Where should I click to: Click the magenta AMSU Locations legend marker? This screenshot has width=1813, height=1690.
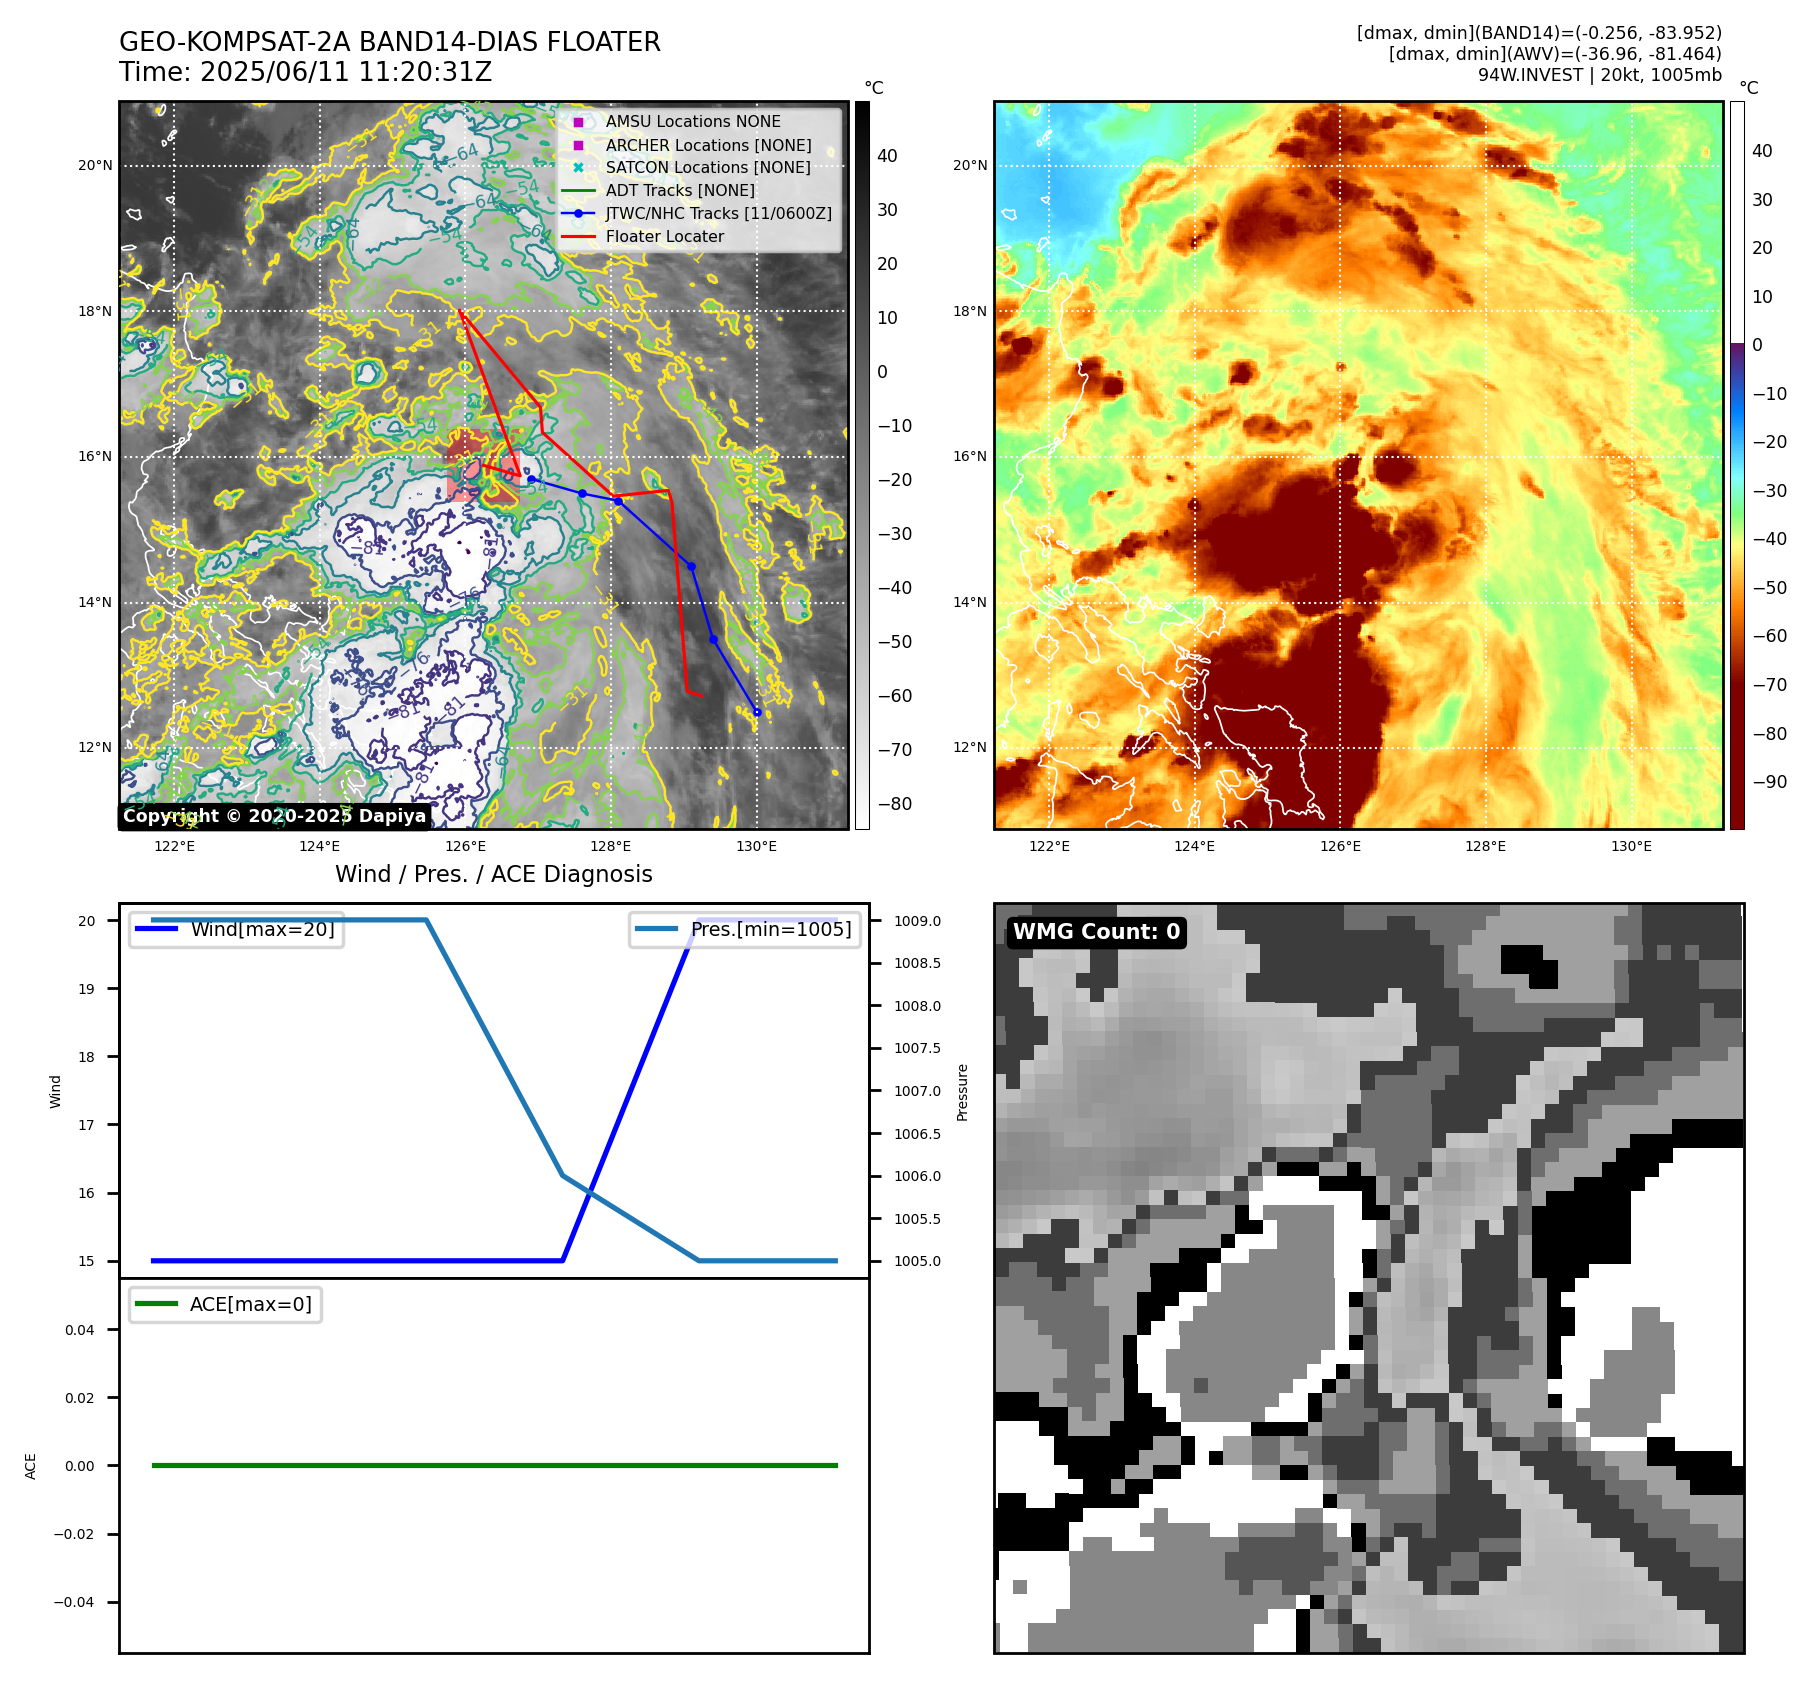click(x=578, y=122)
